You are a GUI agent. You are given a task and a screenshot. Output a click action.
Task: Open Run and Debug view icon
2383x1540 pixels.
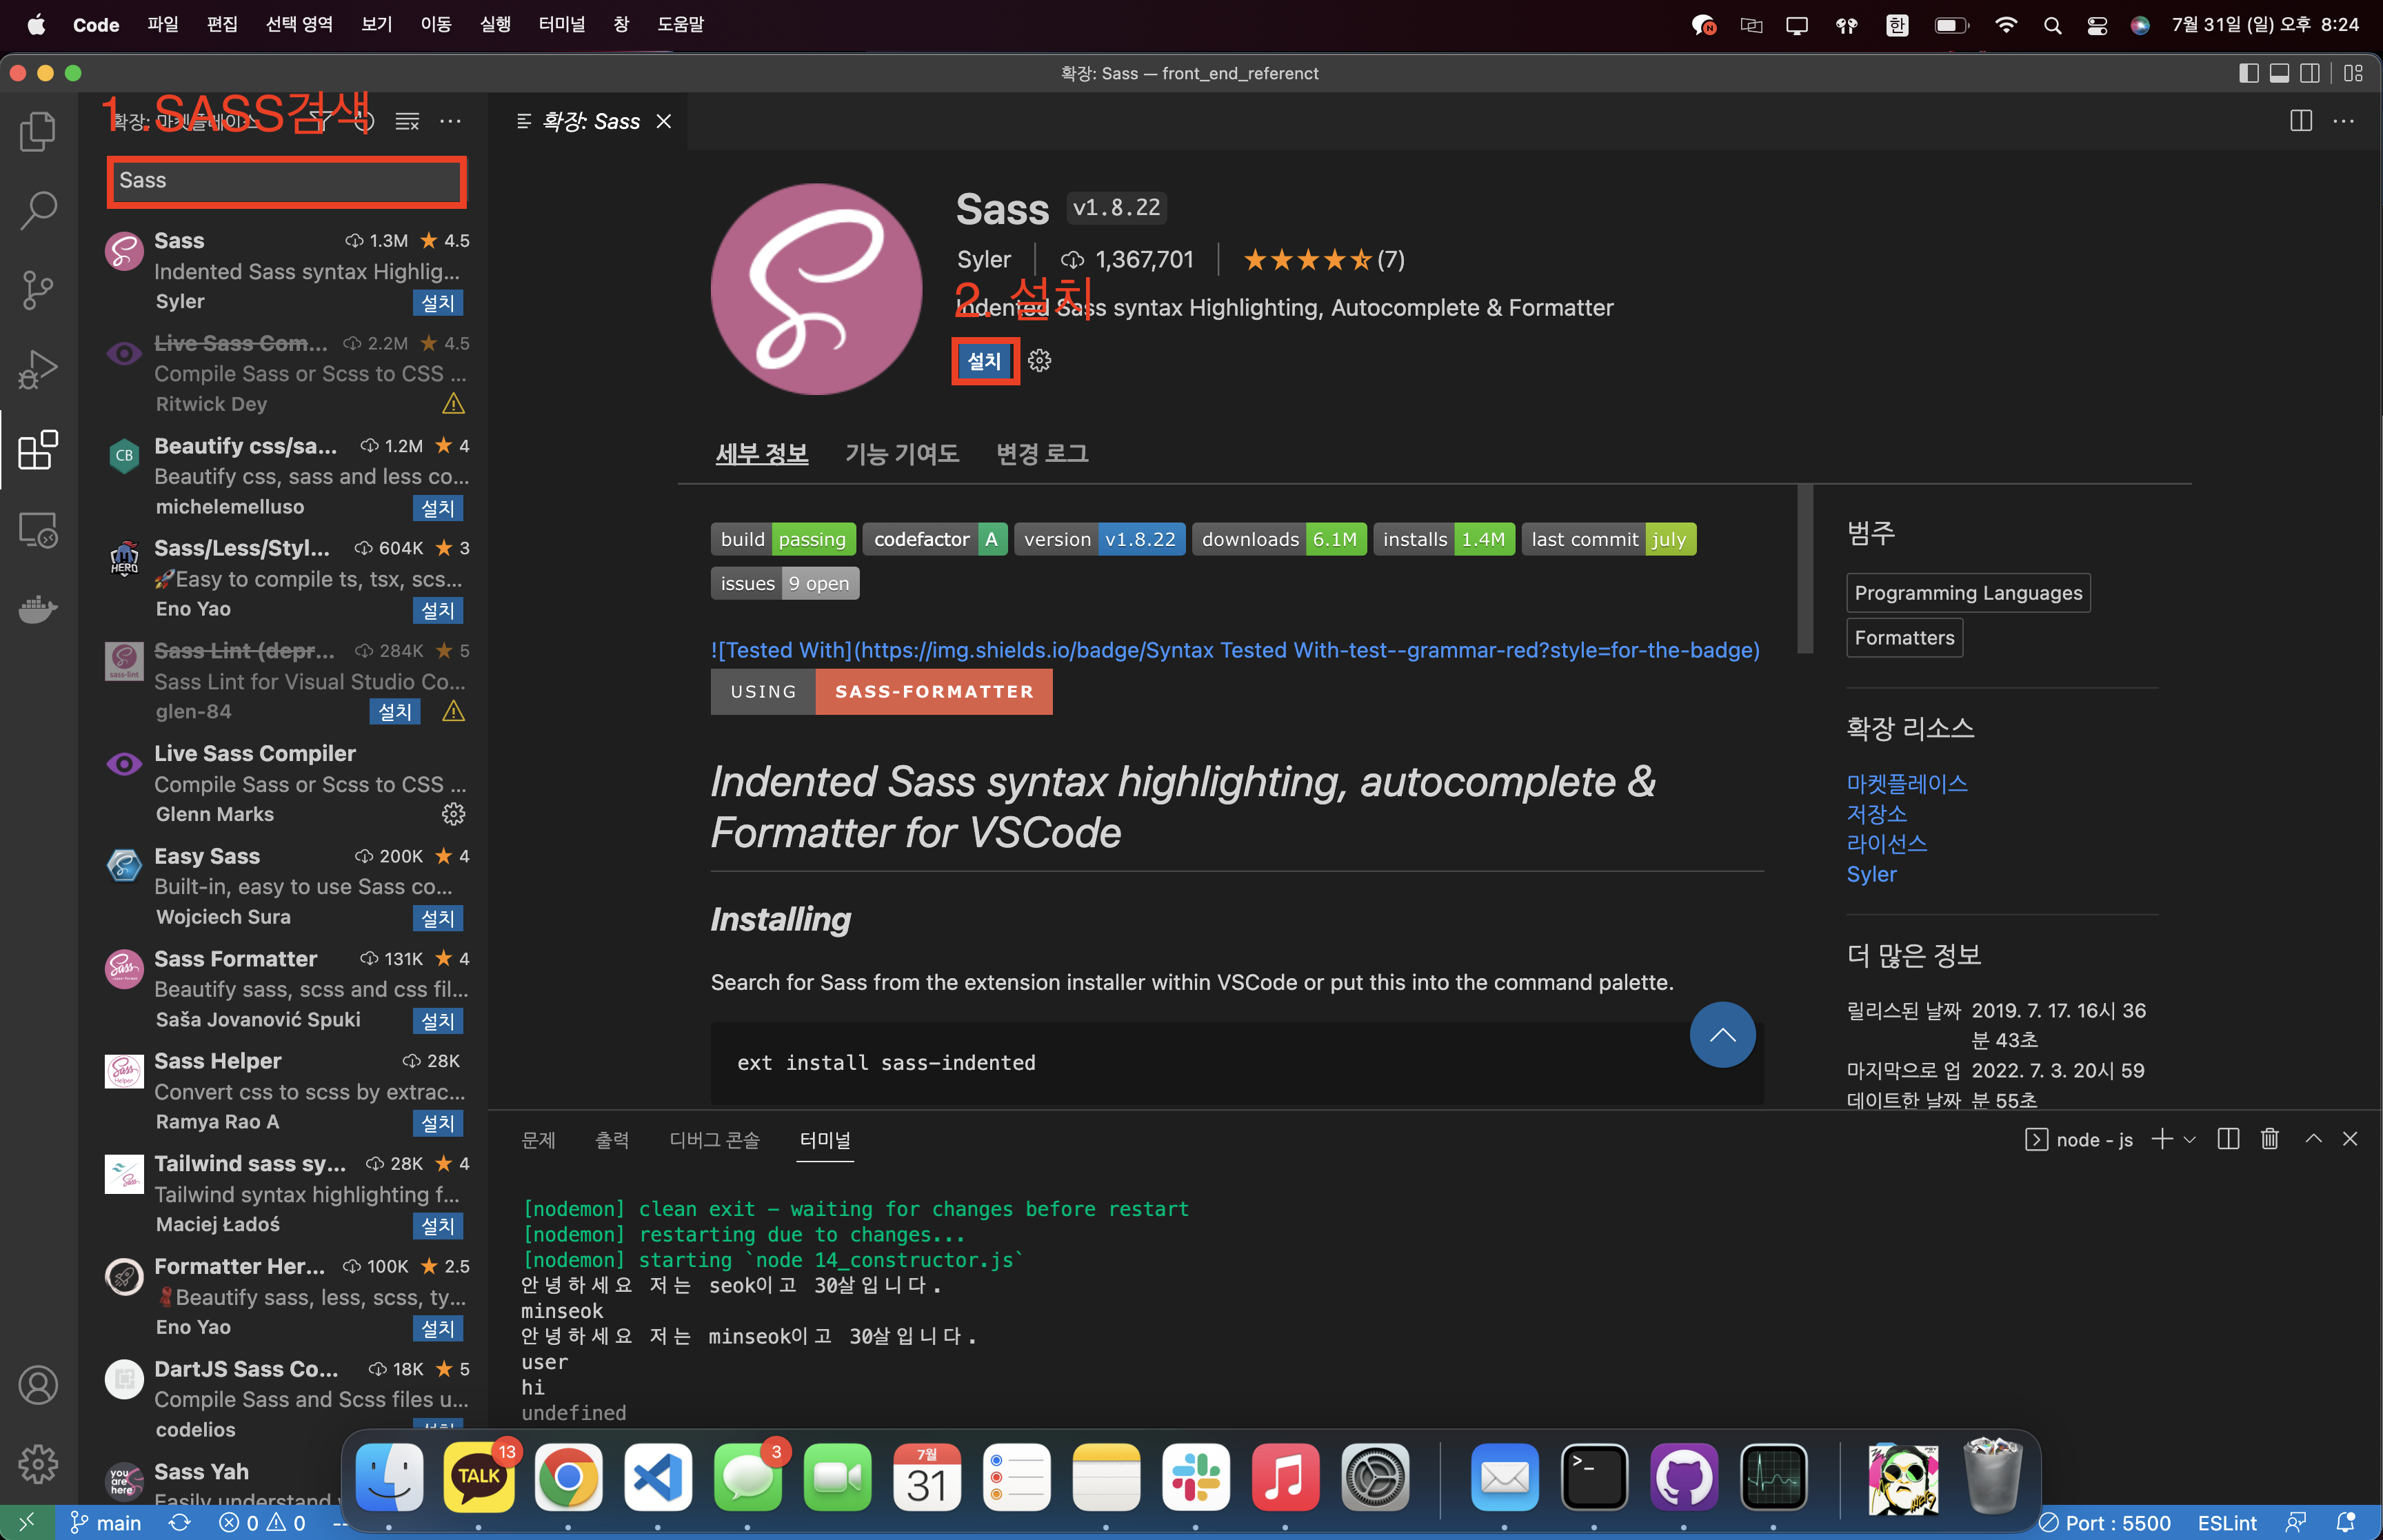[x=38, y=369]
